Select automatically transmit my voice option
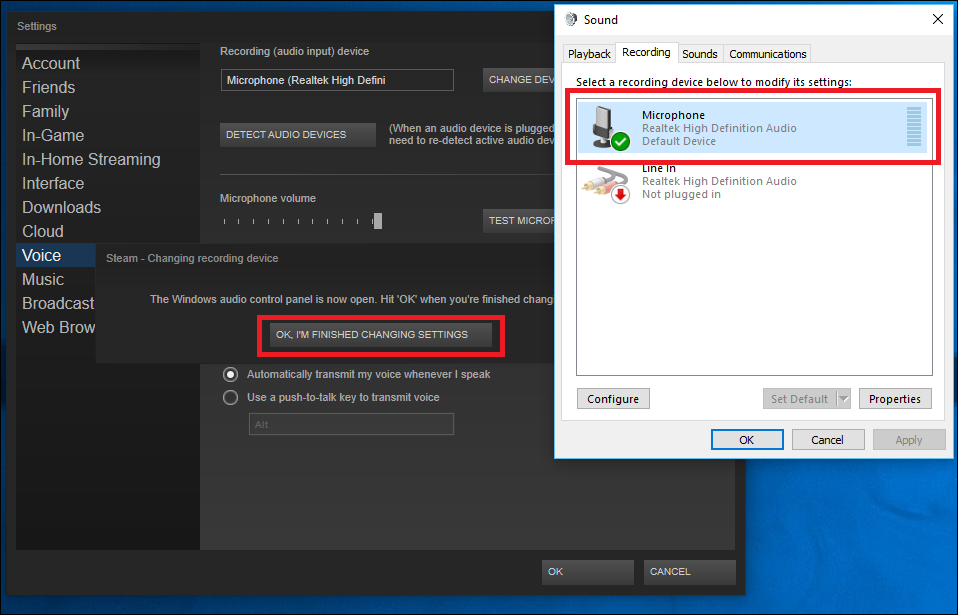The image size is (958, 615). (x=230, y=374)
